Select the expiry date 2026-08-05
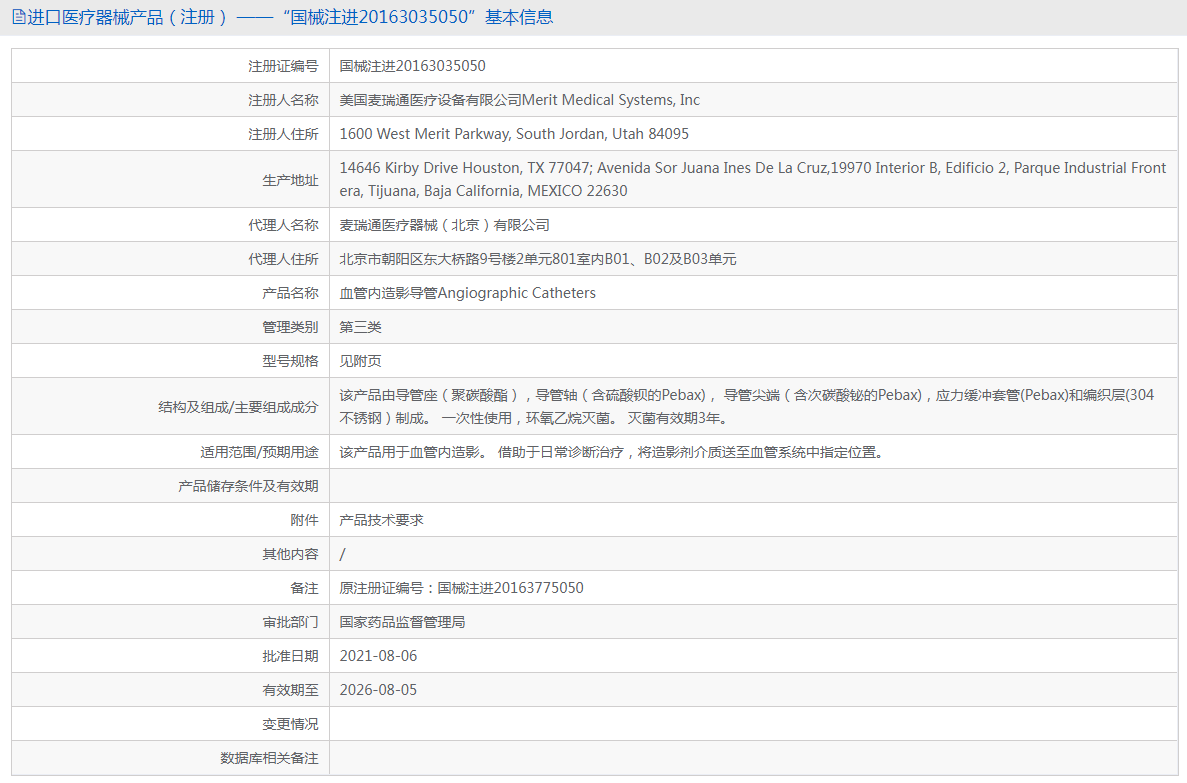 379,691
